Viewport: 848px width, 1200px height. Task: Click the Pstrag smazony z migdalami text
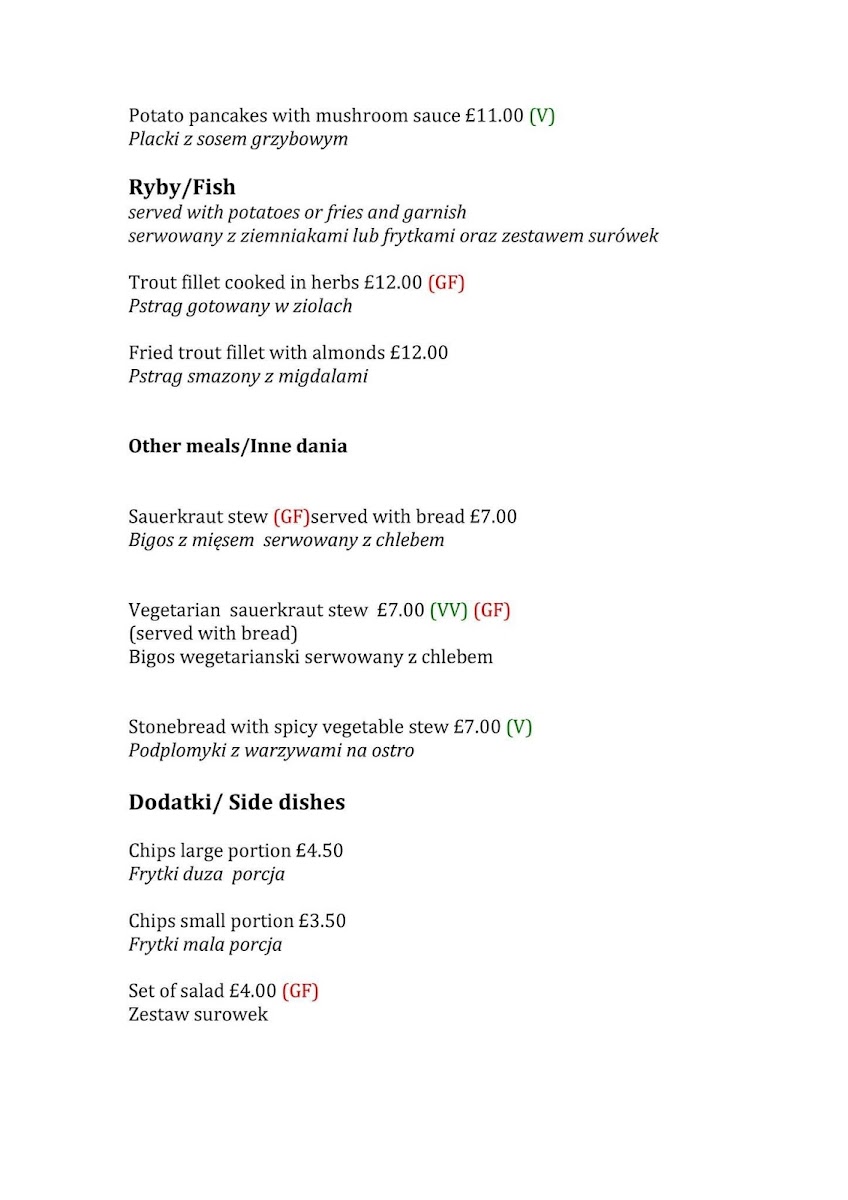[x=248, y=377]
